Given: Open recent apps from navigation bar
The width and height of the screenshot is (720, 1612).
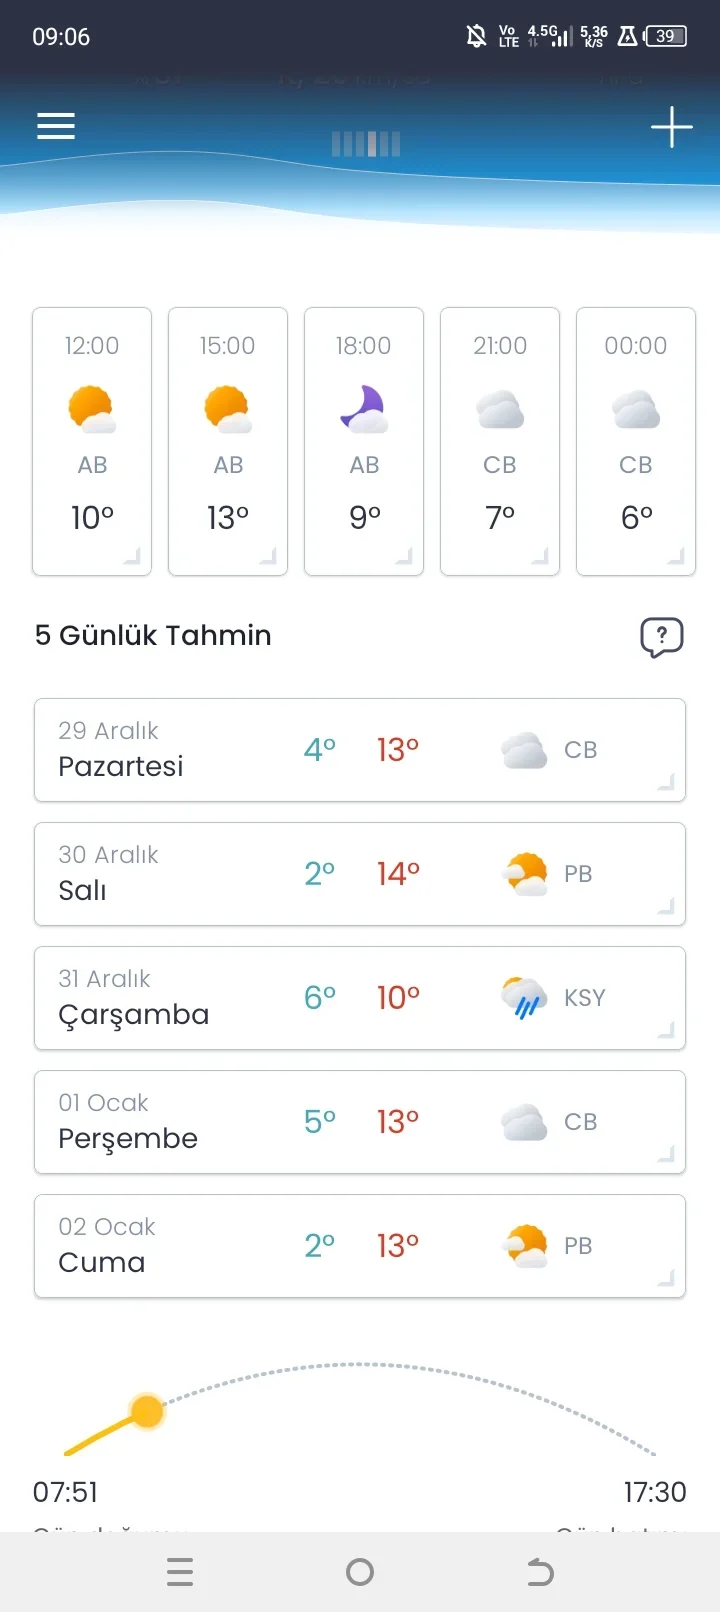Looking at the screenshot, I should [180, 1572].
